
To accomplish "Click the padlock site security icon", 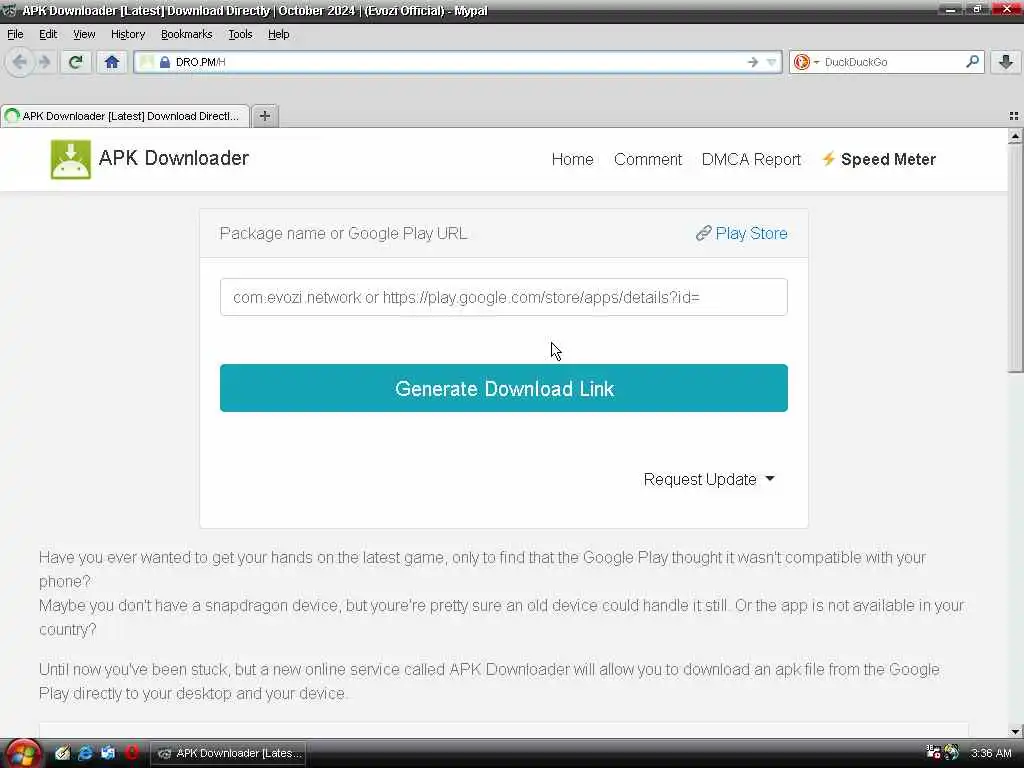I will click(x=165, y=62).
